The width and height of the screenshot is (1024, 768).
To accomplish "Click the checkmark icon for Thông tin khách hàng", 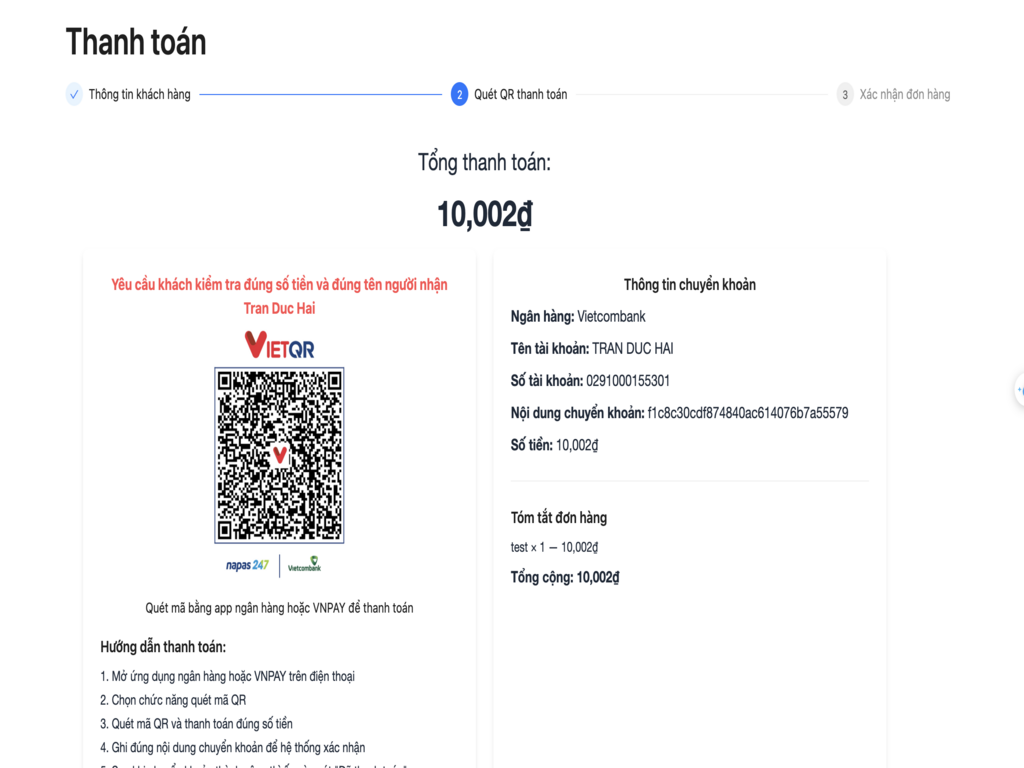I will 74,95.
